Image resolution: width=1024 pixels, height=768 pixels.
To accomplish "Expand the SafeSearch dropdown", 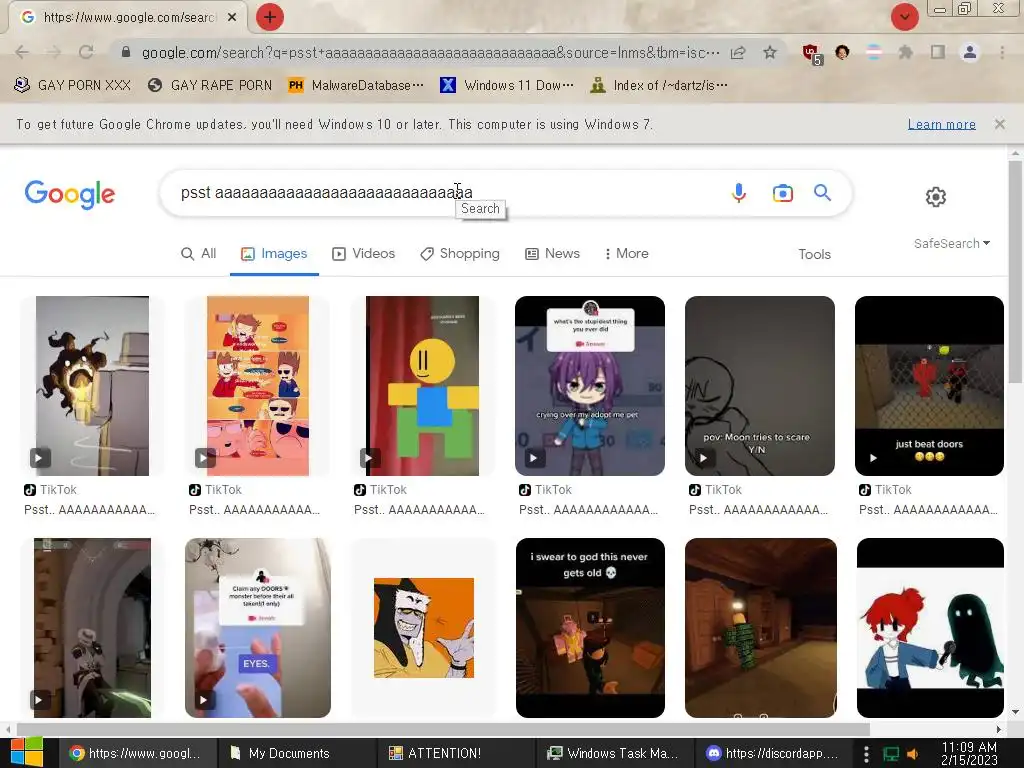I will click(x=952, y=244).
